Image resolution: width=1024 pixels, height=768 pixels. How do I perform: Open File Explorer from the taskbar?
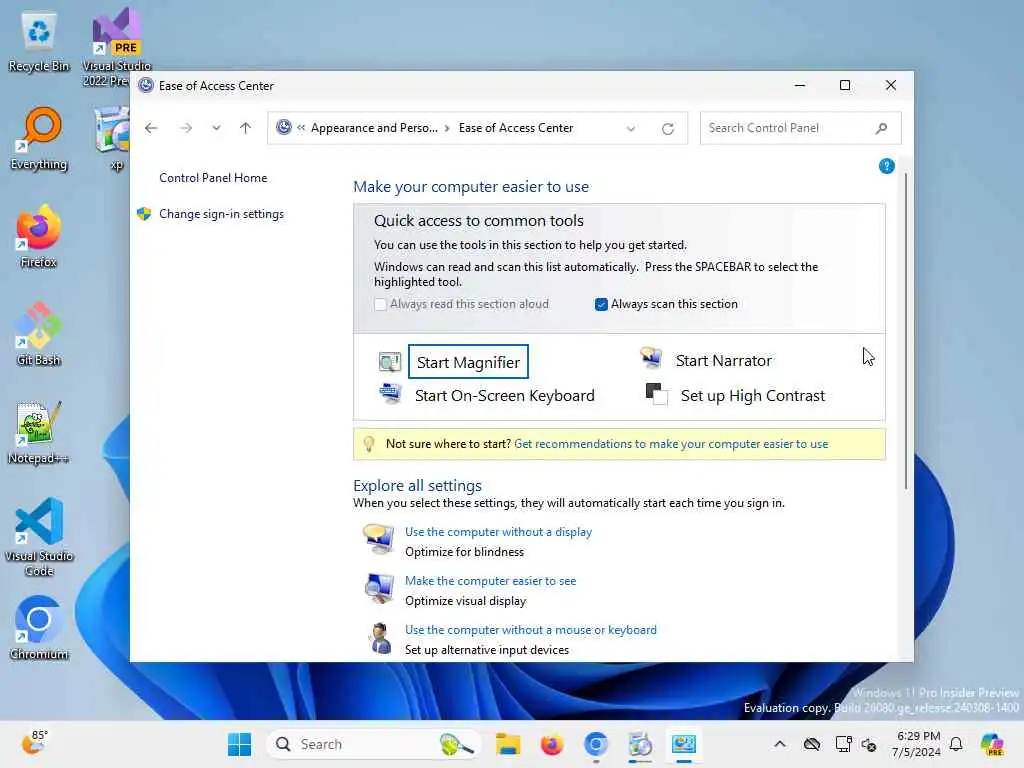[x=507, y=744]
